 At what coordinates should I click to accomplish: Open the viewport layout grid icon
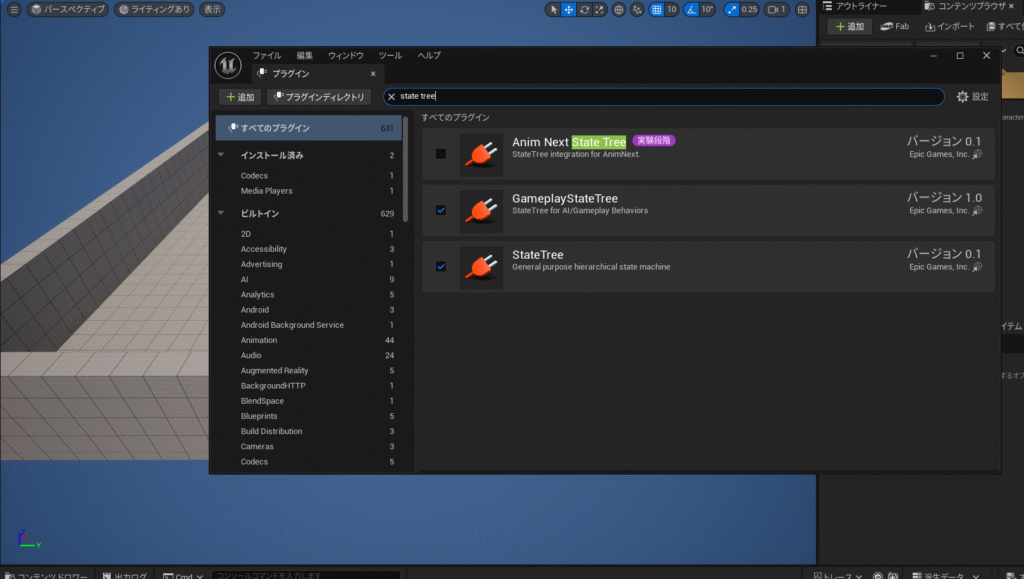click(x=803, y=10)
